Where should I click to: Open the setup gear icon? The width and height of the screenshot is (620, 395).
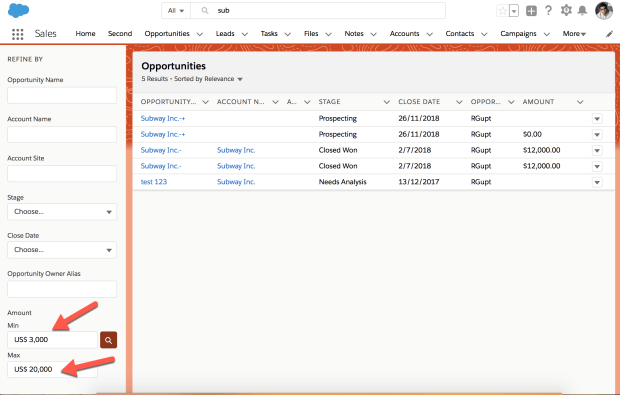point(566,10)
